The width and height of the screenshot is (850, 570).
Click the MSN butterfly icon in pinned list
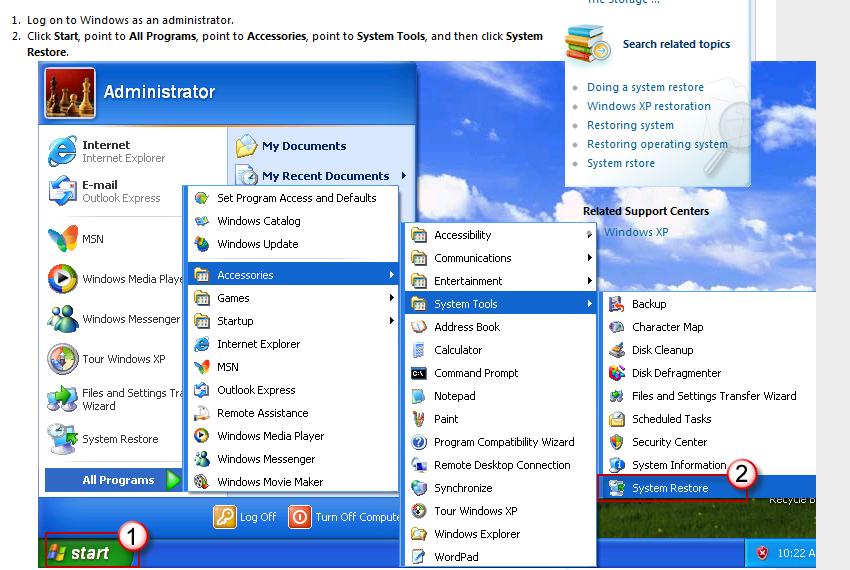tap(62, 239)
